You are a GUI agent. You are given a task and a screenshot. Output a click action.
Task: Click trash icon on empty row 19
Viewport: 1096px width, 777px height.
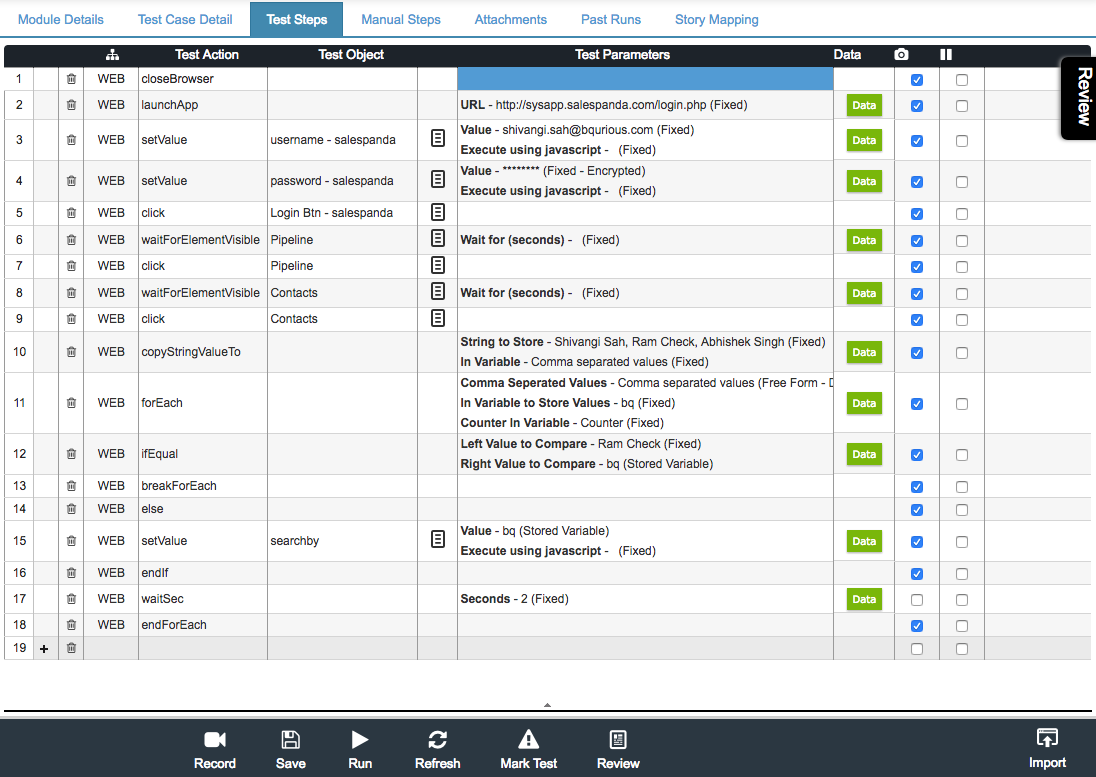coord(71,648)
